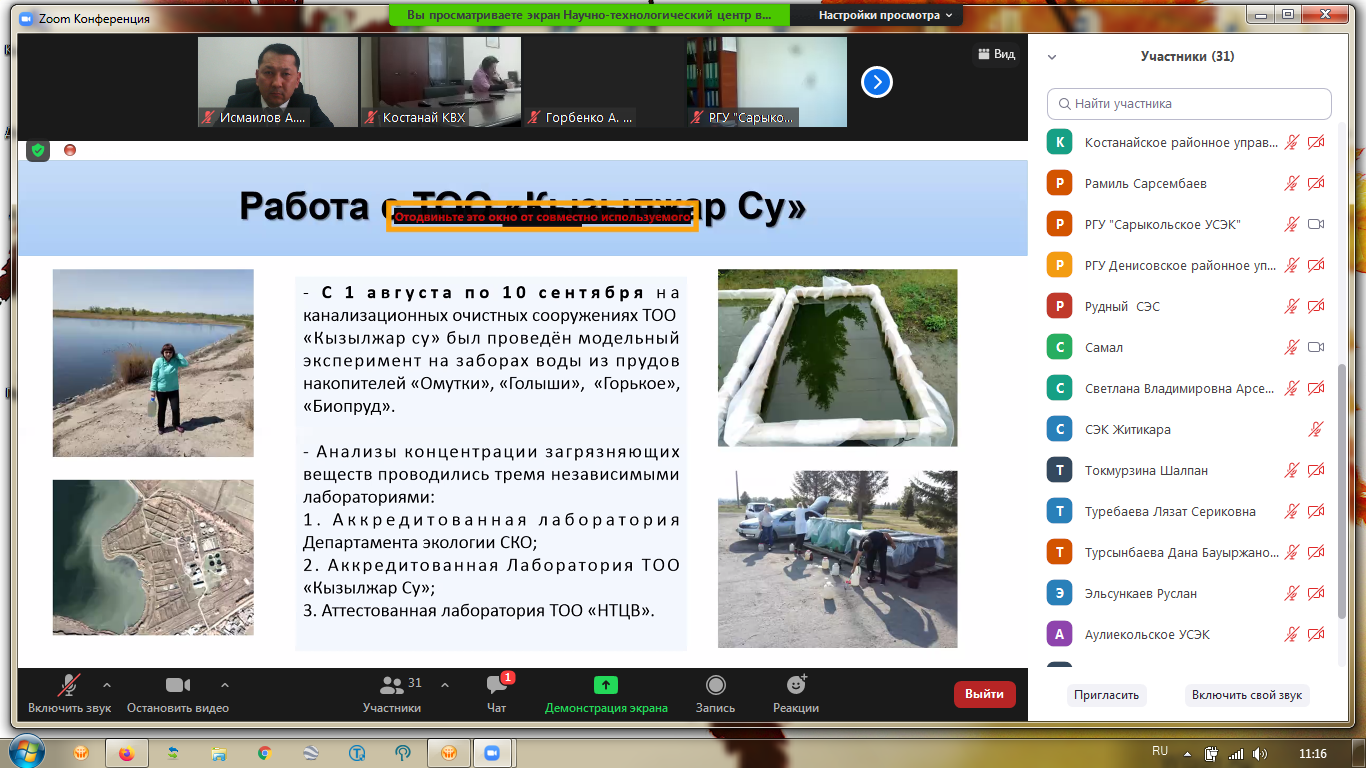Click participant name Туребаева Лязат Сериковна
1366x768 pixels.
coord(1171,511)
